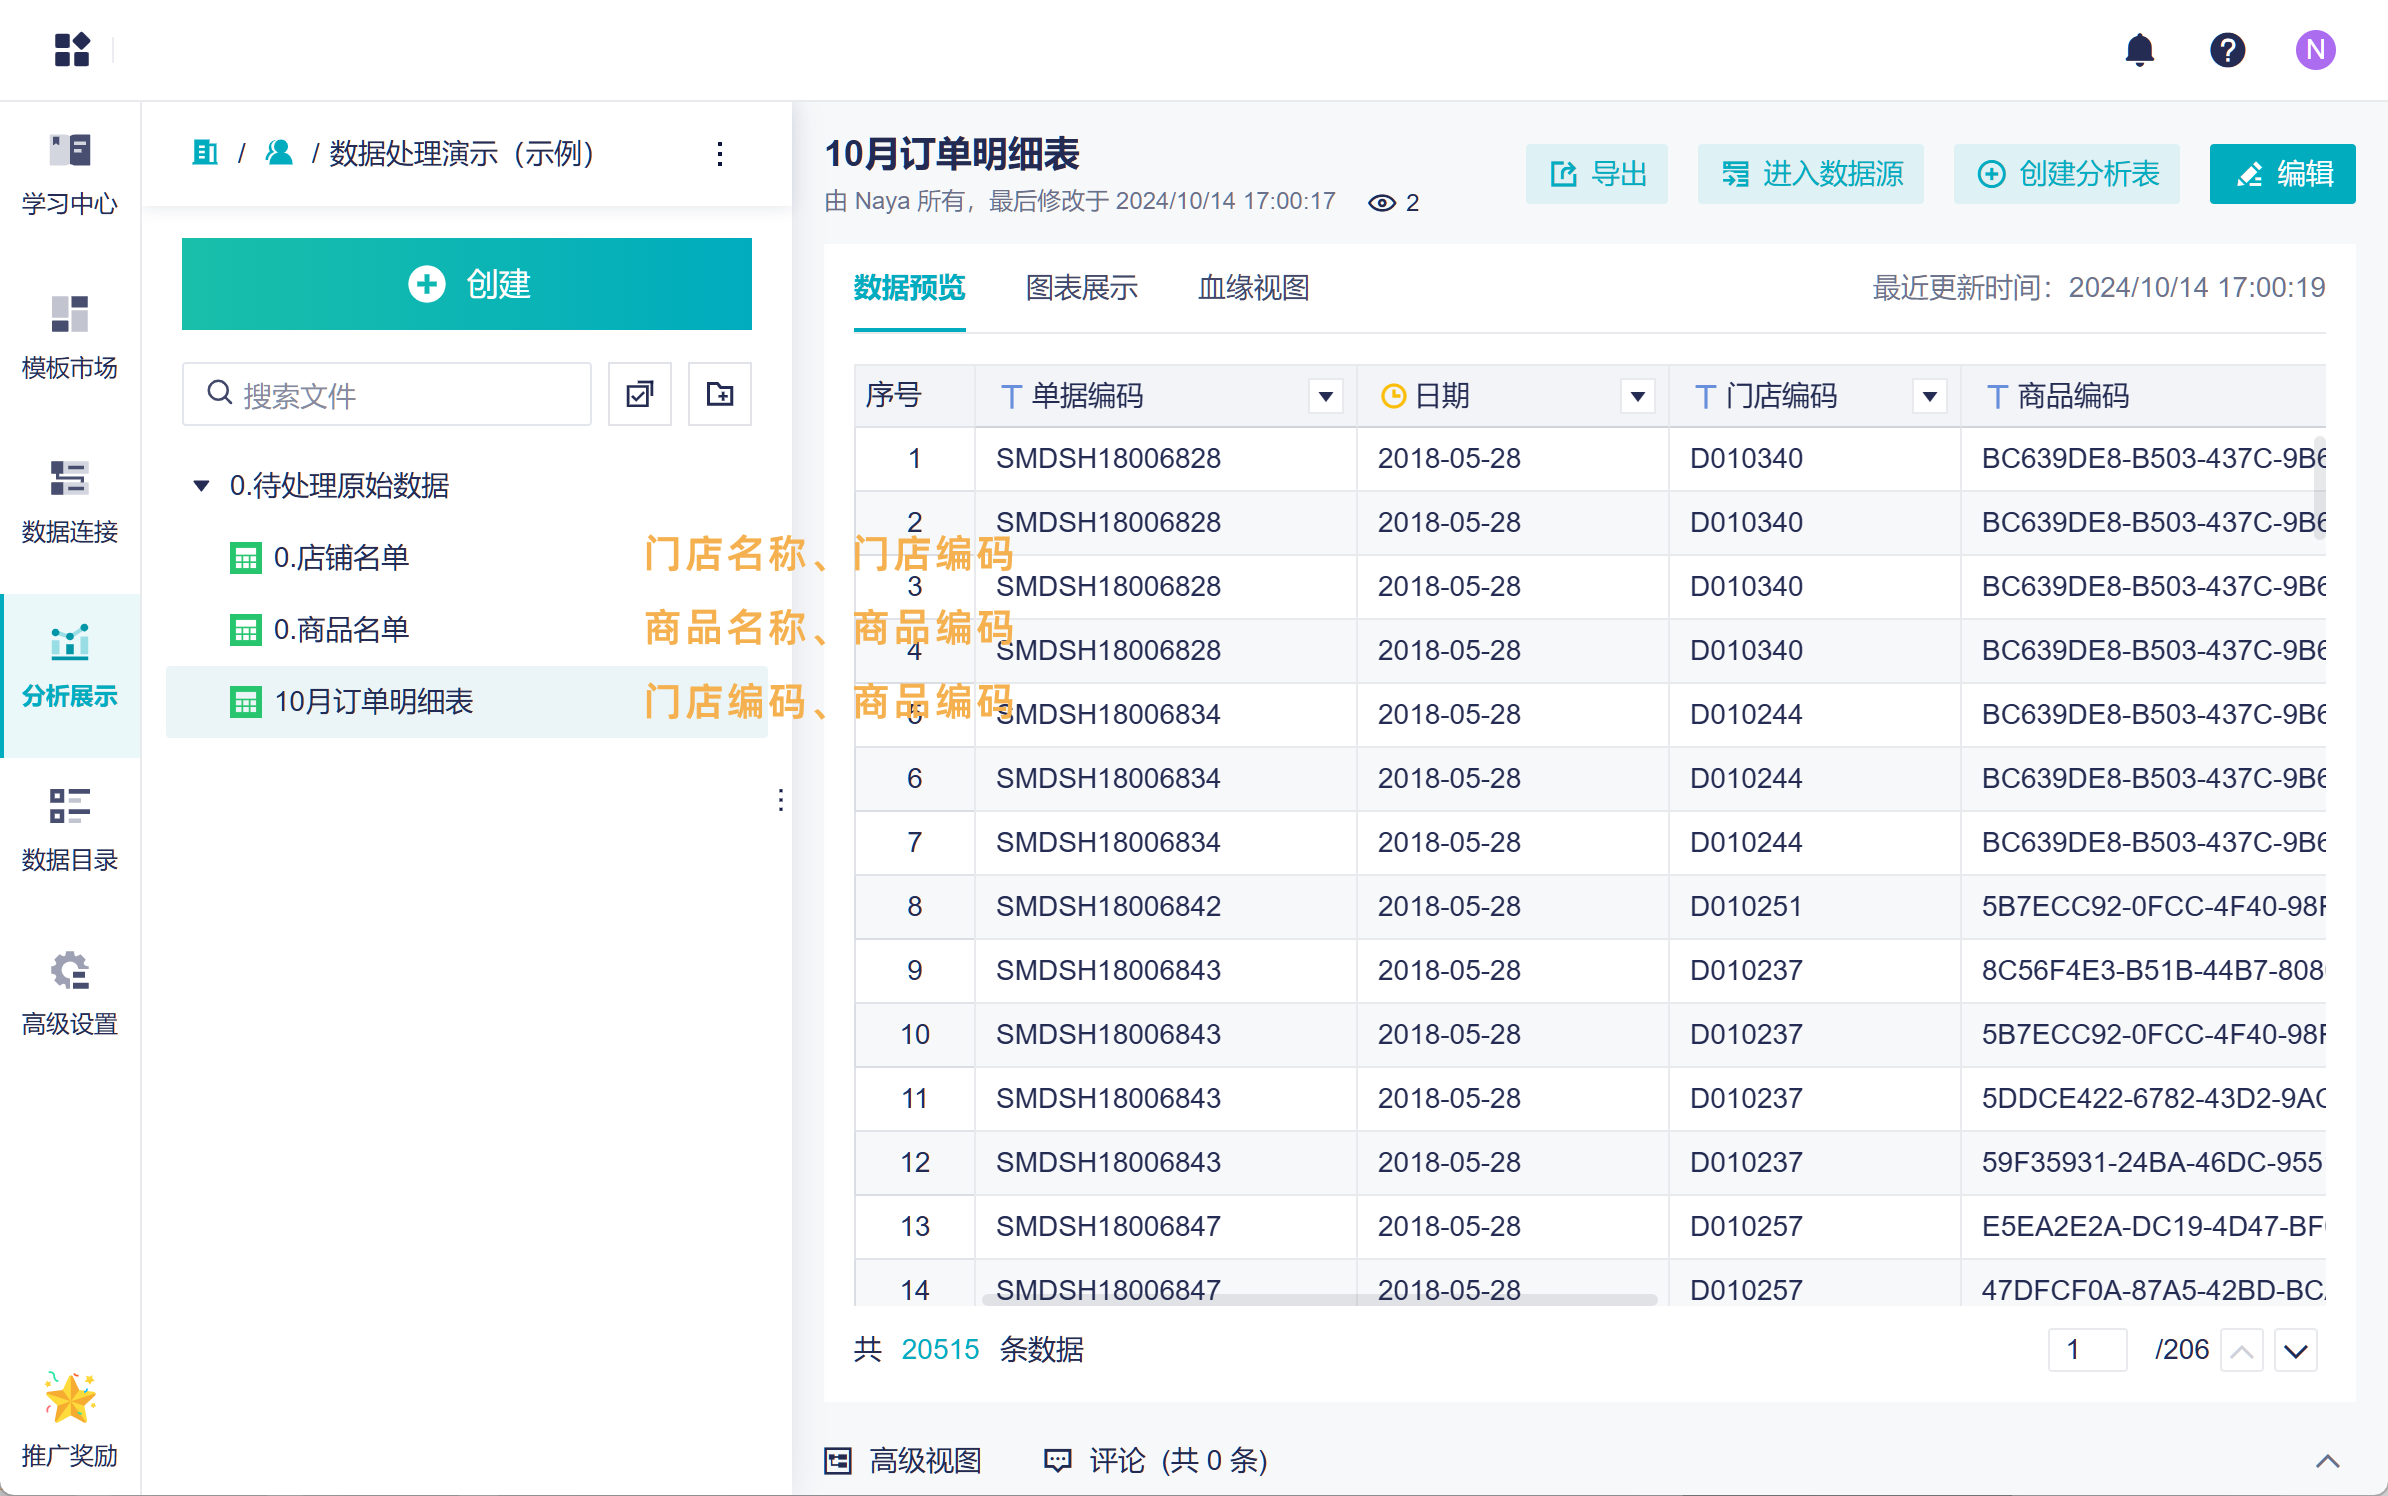This screenshot has height=1496, width=2388.
Task: Click the horizontal table scrollbar
Action: coord(1319,1299)
